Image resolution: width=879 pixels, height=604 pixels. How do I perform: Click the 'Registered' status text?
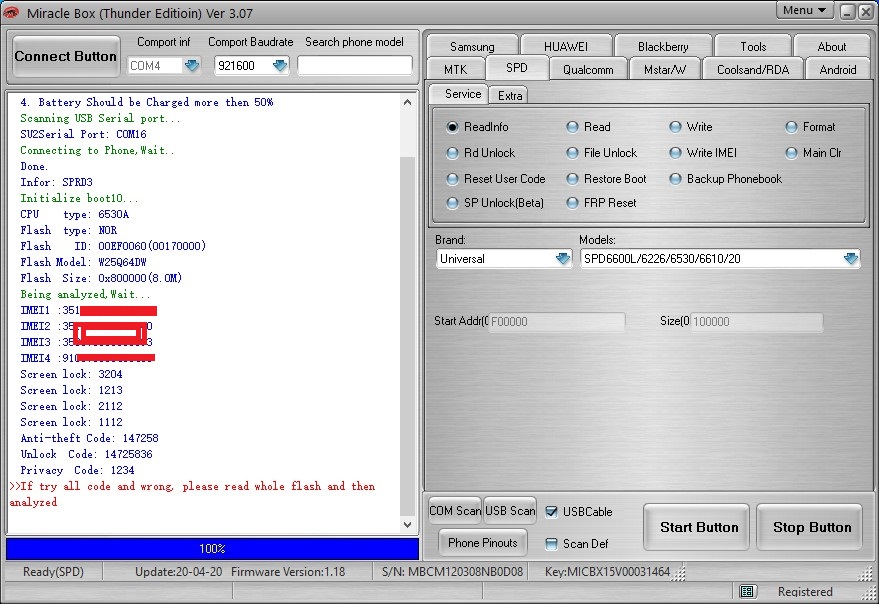coord(805,592)
